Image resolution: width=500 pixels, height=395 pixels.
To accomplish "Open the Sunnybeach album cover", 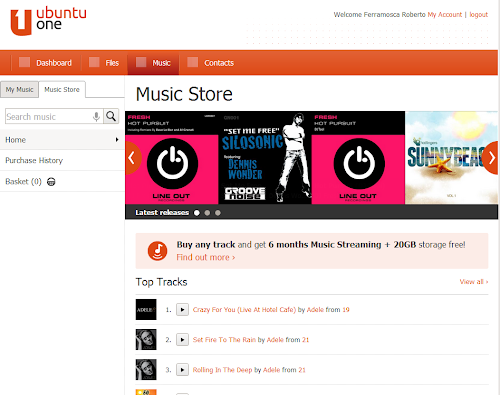I will [x=451, y=158].
